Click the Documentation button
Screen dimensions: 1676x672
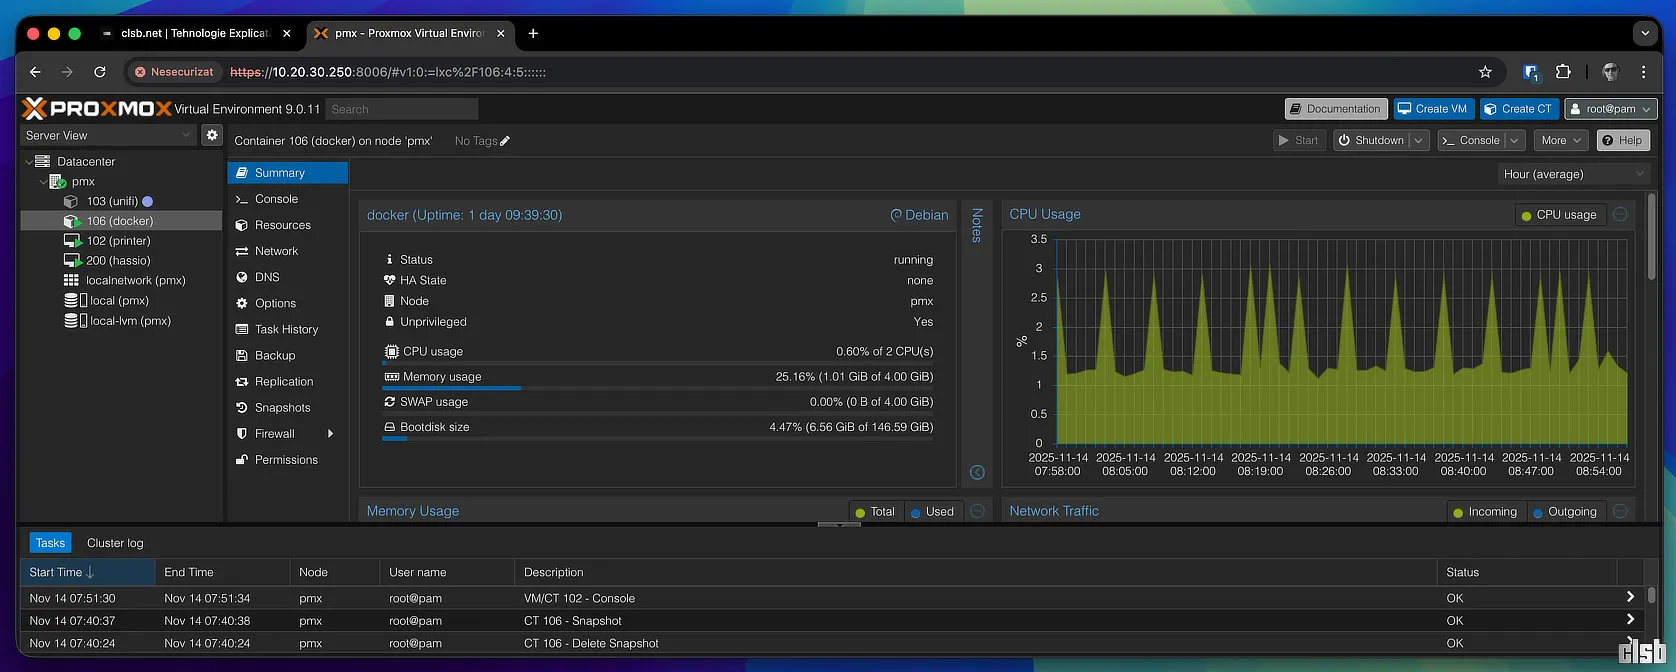(x=1335, y=109)
